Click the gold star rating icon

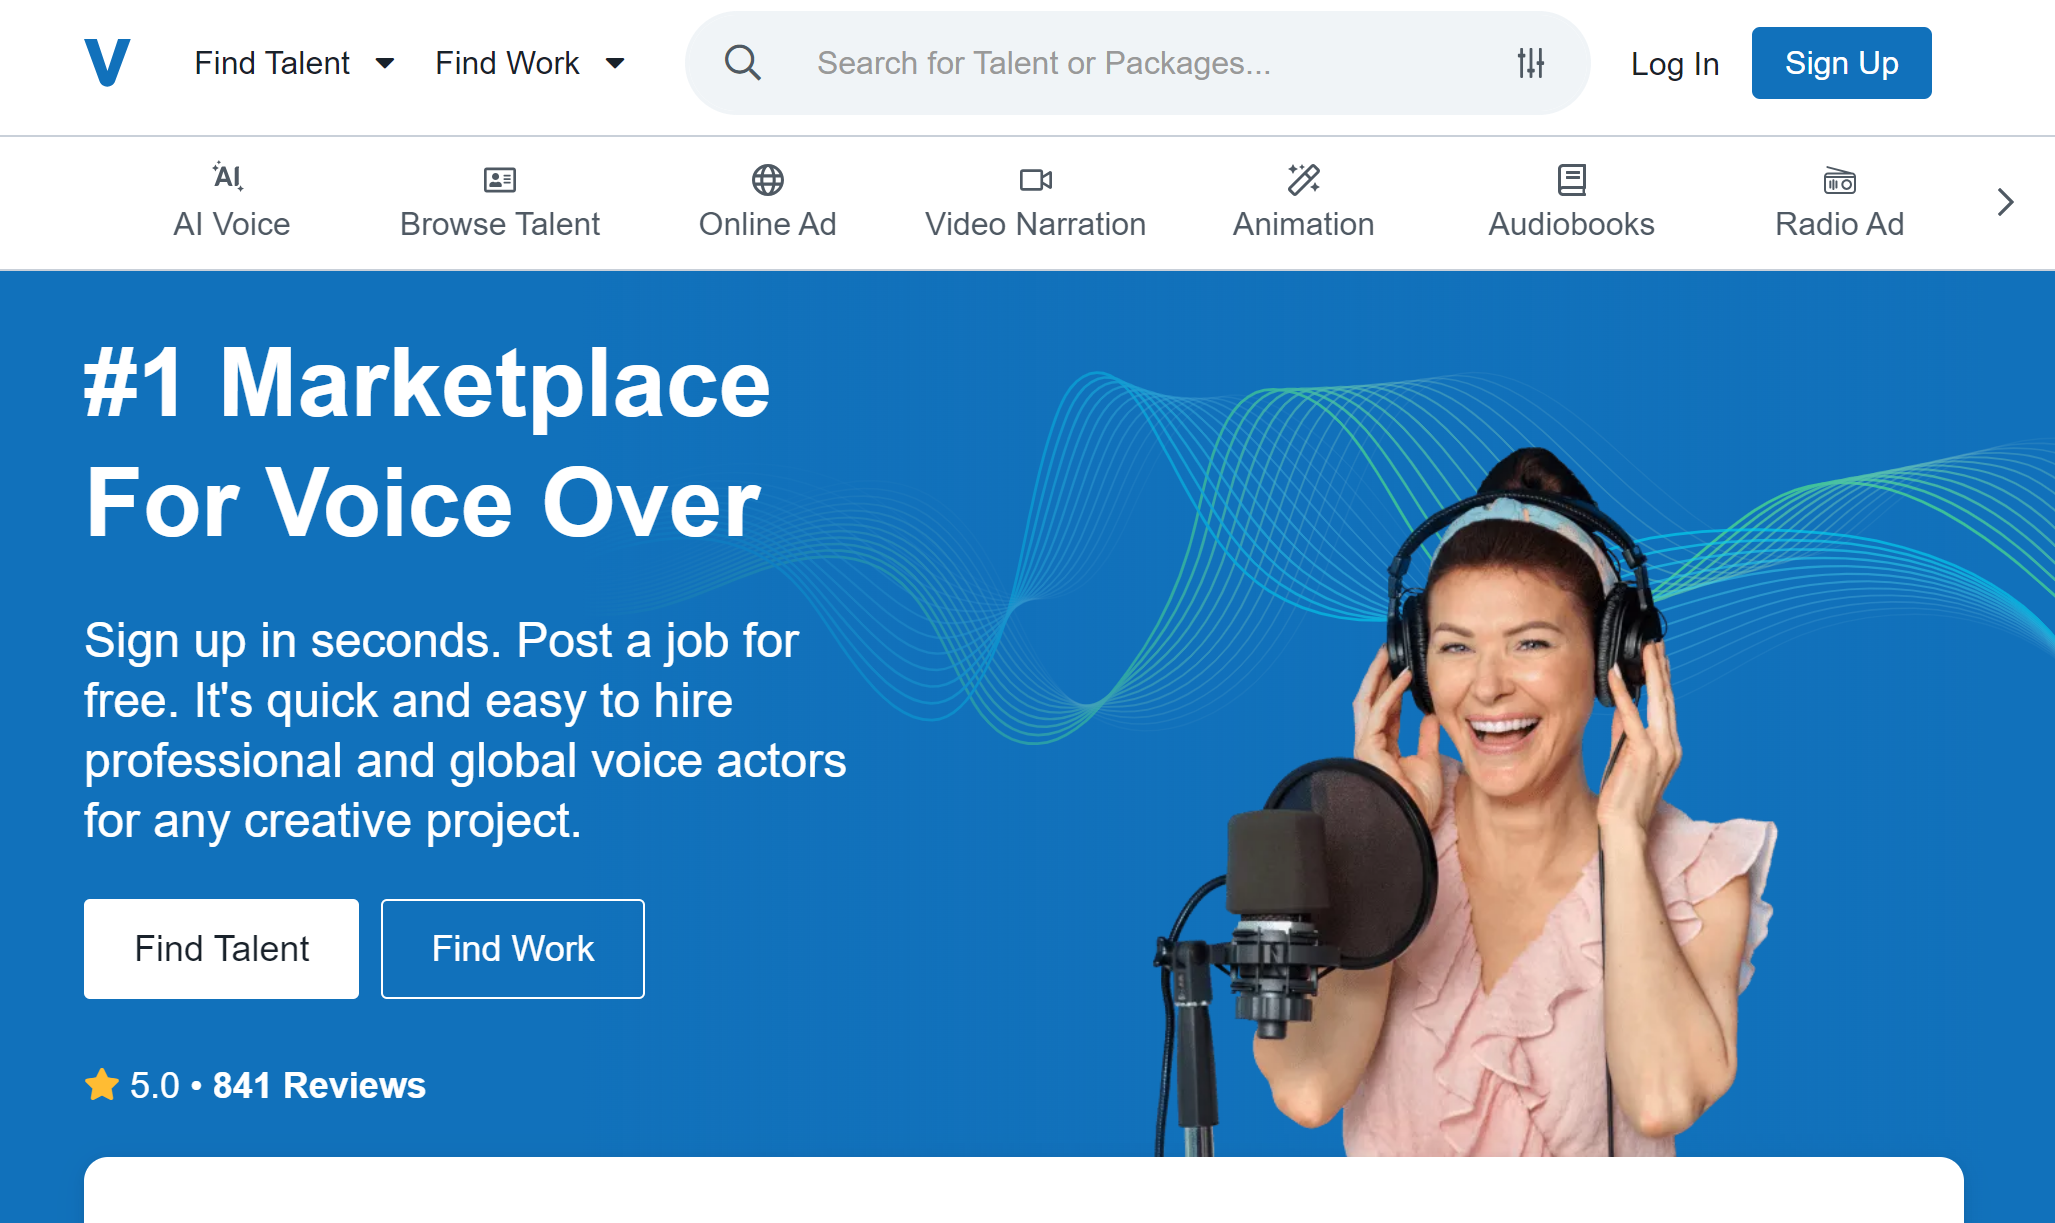tap(102, 1085)
